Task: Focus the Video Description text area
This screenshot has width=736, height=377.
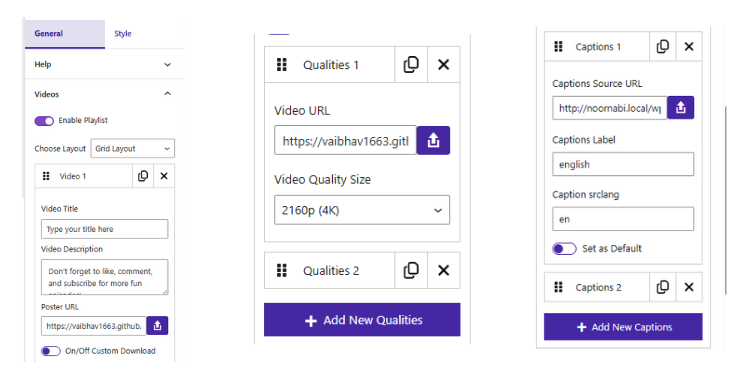Action: tap(104, 277)
